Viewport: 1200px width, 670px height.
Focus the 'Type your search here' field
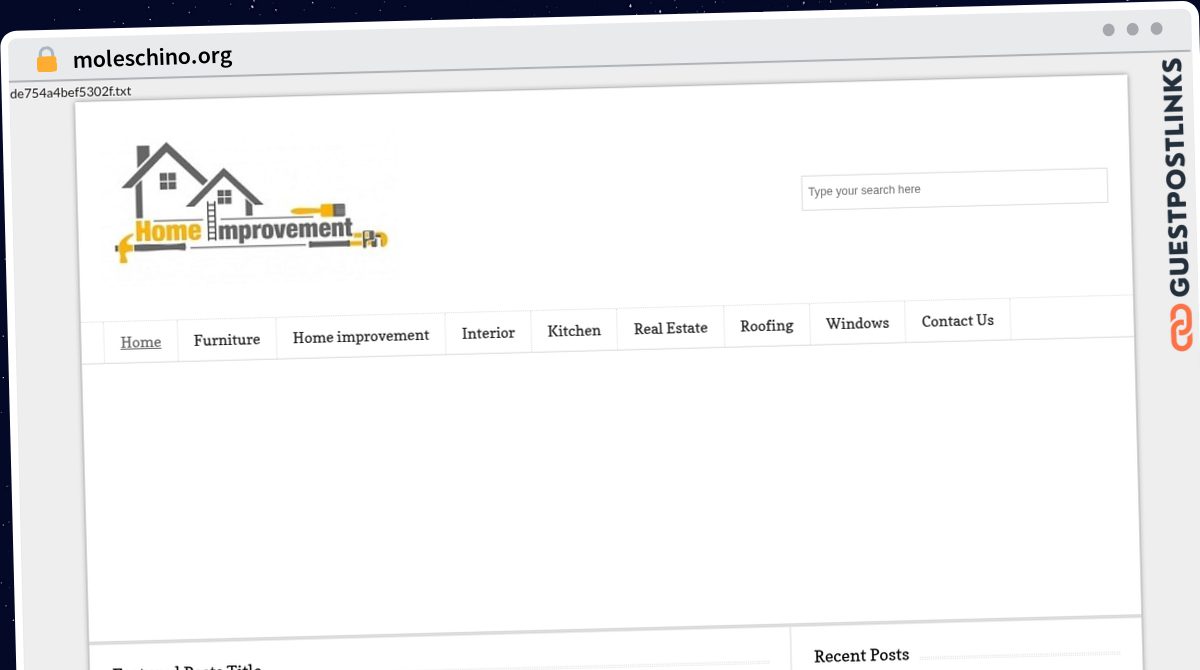click(954, 189)
